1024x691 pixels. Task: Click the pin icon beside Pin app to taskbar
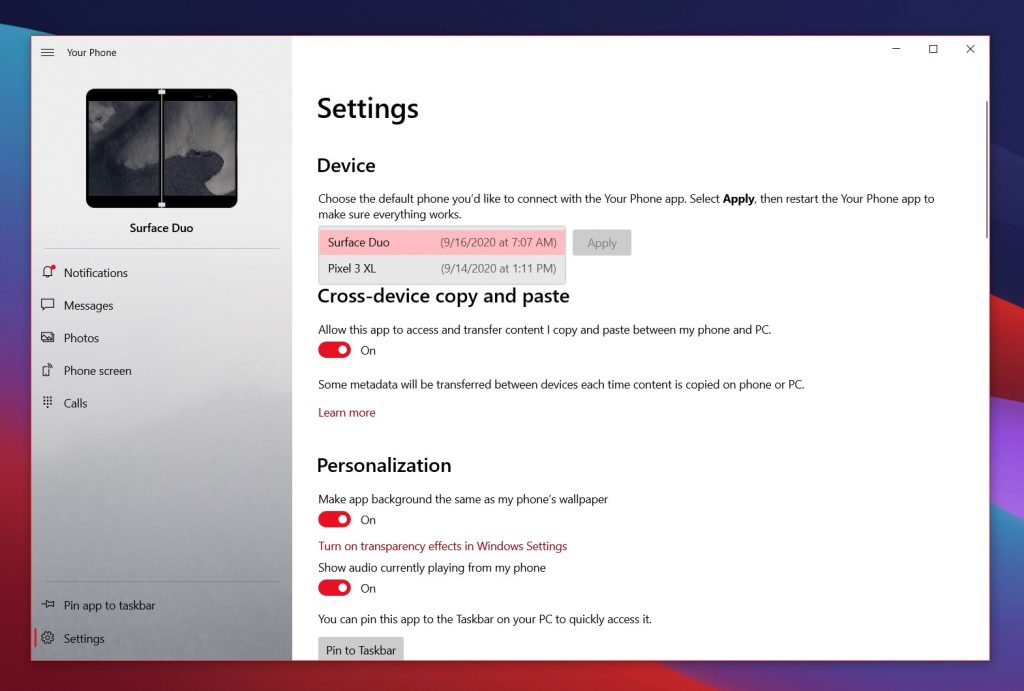(x=48, y=605)
